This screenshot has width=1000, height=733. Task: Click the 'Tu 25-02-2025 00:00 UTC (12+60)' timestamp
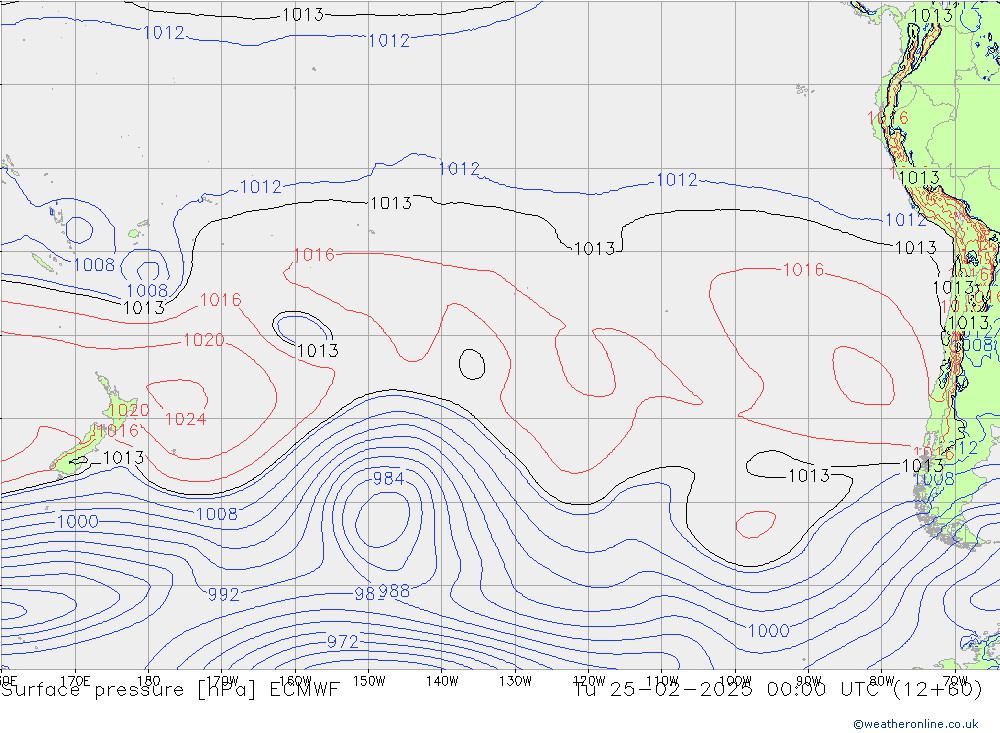(778, 690)
